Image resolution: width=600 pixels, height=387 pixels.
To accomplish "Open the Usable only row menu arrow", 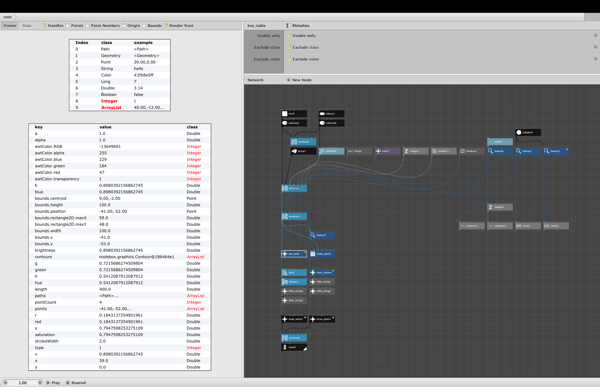I will (x=595, y=35).
